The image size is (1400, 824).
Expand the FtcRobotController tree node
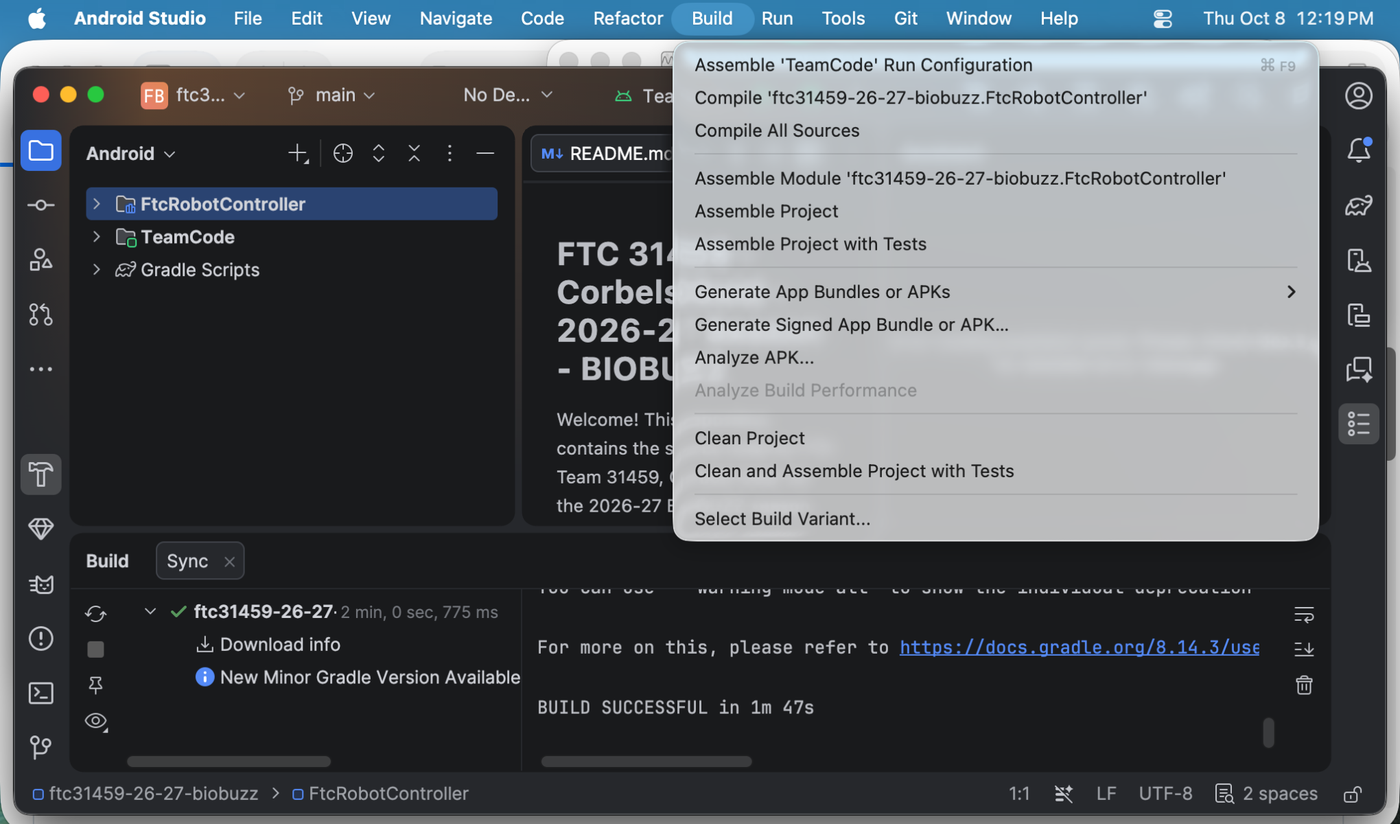pyautogui.click(x=96, y=204)
